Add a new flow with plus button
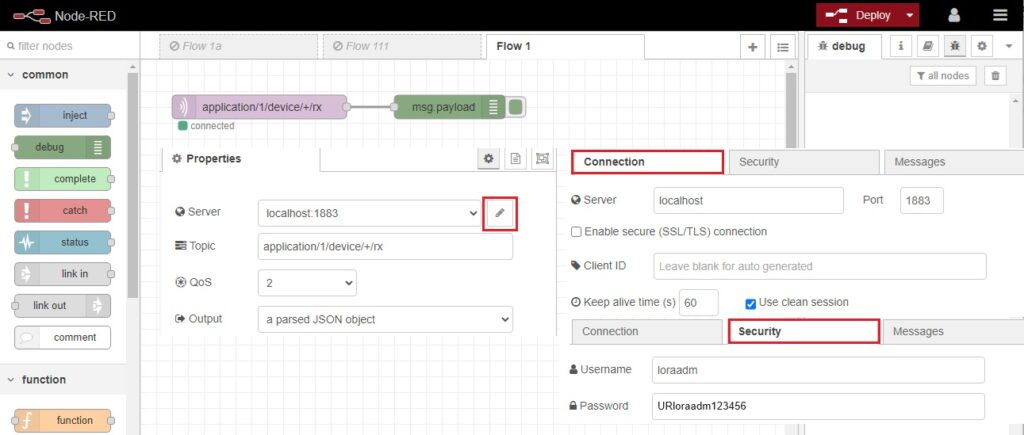The image size is (1024, 435). click(752, 47)
